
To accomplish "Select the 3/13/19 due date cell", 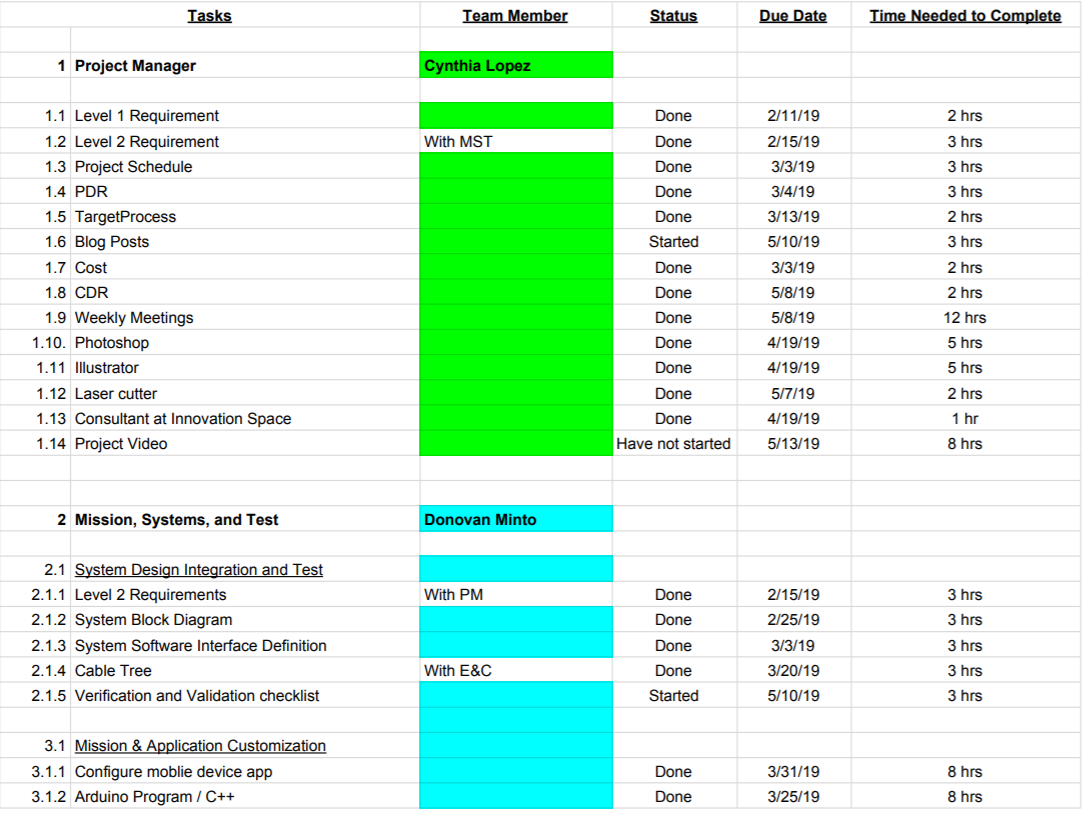I will [x=792, y=217].
